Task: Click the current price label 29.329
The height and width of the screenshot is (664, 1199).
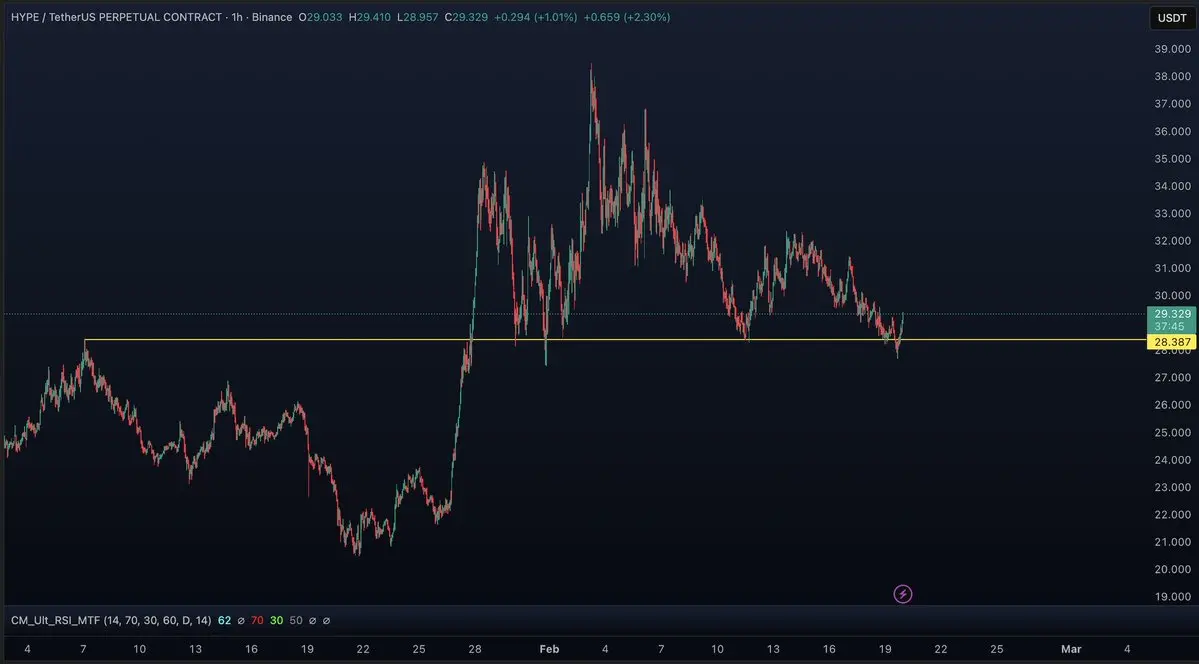Action: (x=1171, y=314)
